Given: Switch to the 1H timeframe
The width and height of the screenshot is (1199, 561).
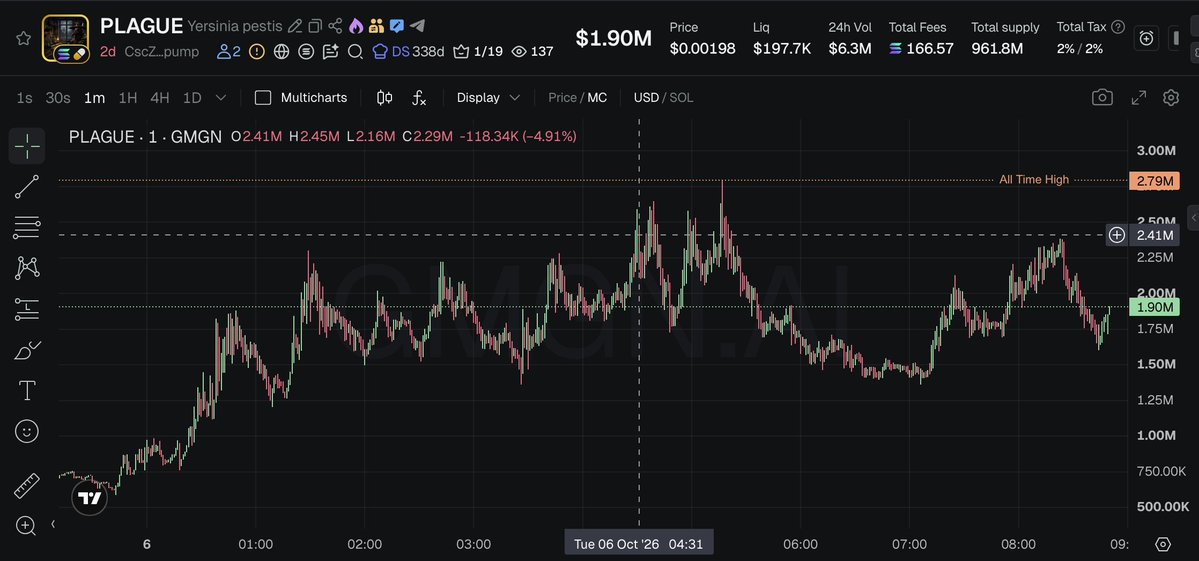Looking at the screenshot, I should click(128, 98).
